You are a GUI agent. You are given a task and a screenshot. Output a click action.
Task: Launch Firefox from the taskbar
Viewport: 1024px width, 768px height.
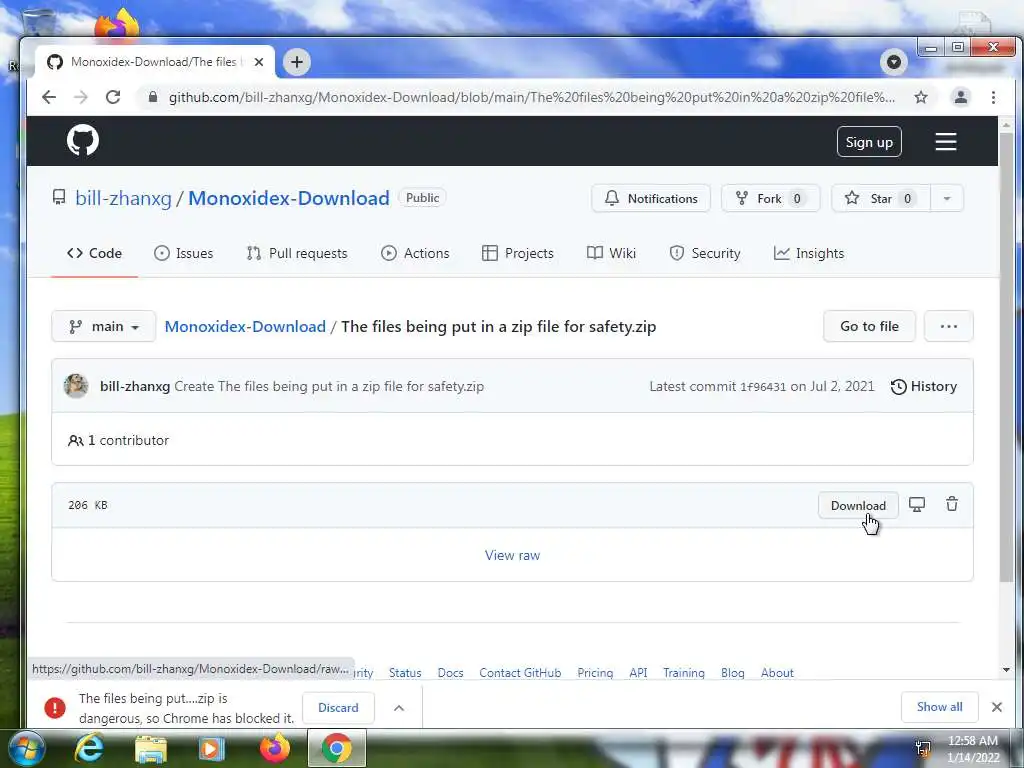pyautogui.click(x=275, y=748)
